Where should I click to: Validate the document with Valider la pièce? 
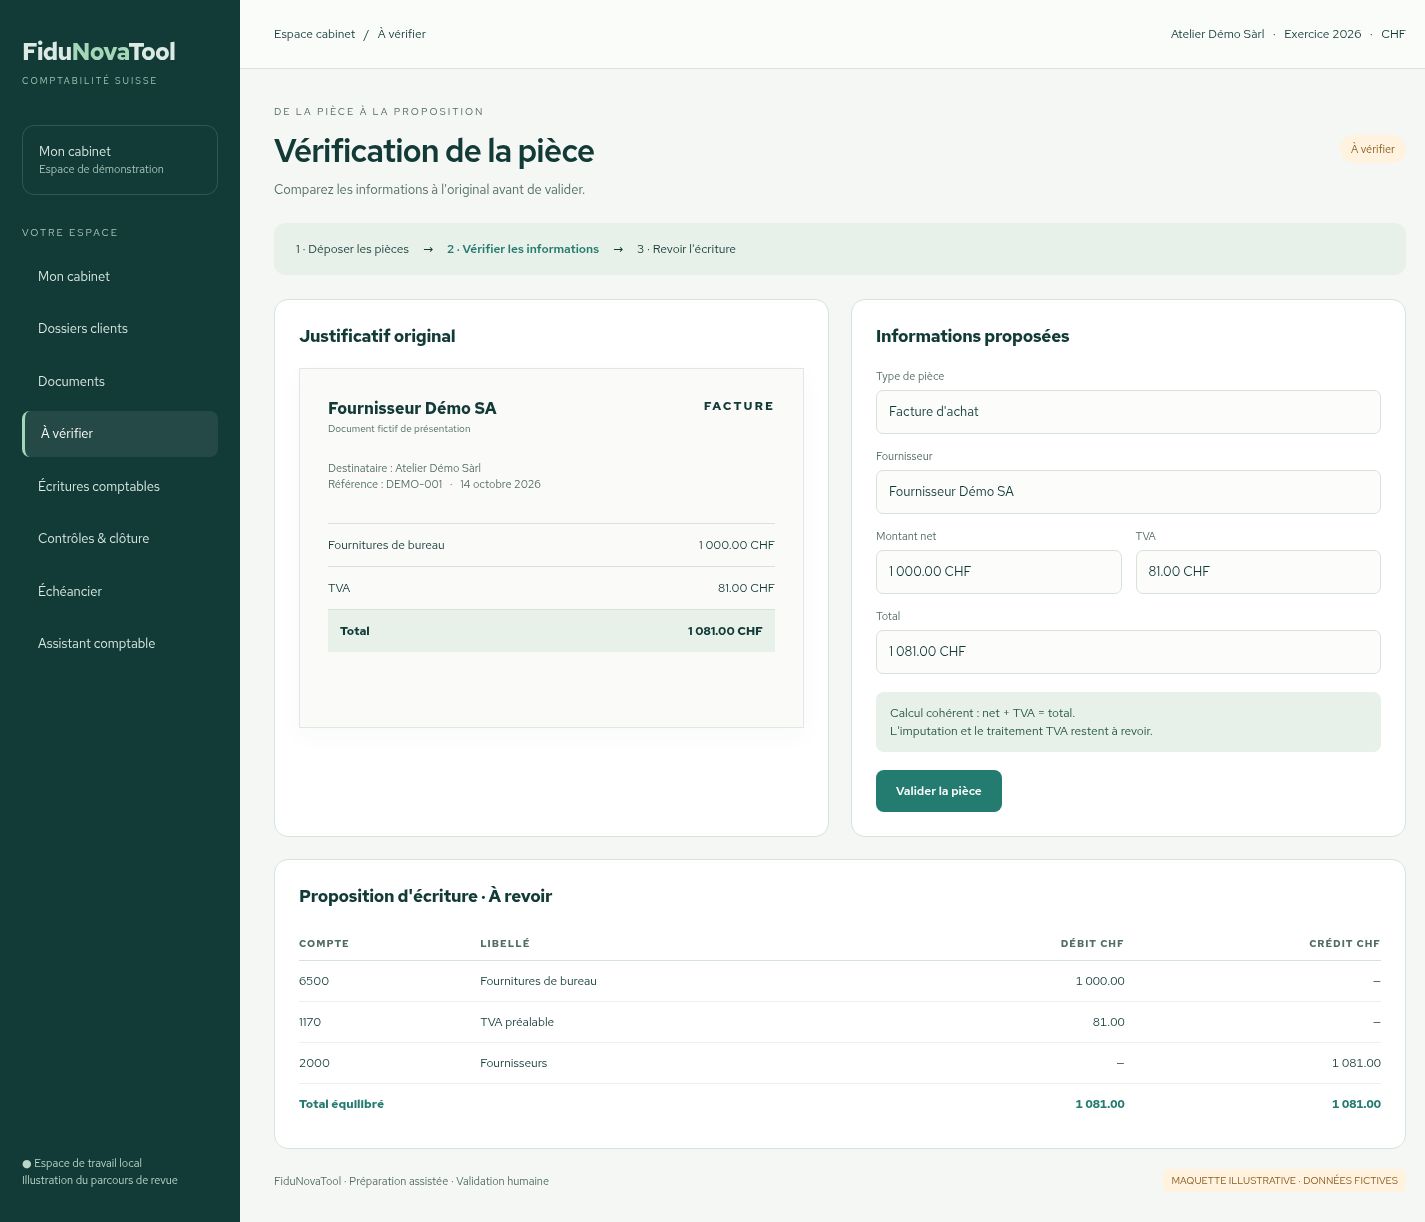coord(939,791)
